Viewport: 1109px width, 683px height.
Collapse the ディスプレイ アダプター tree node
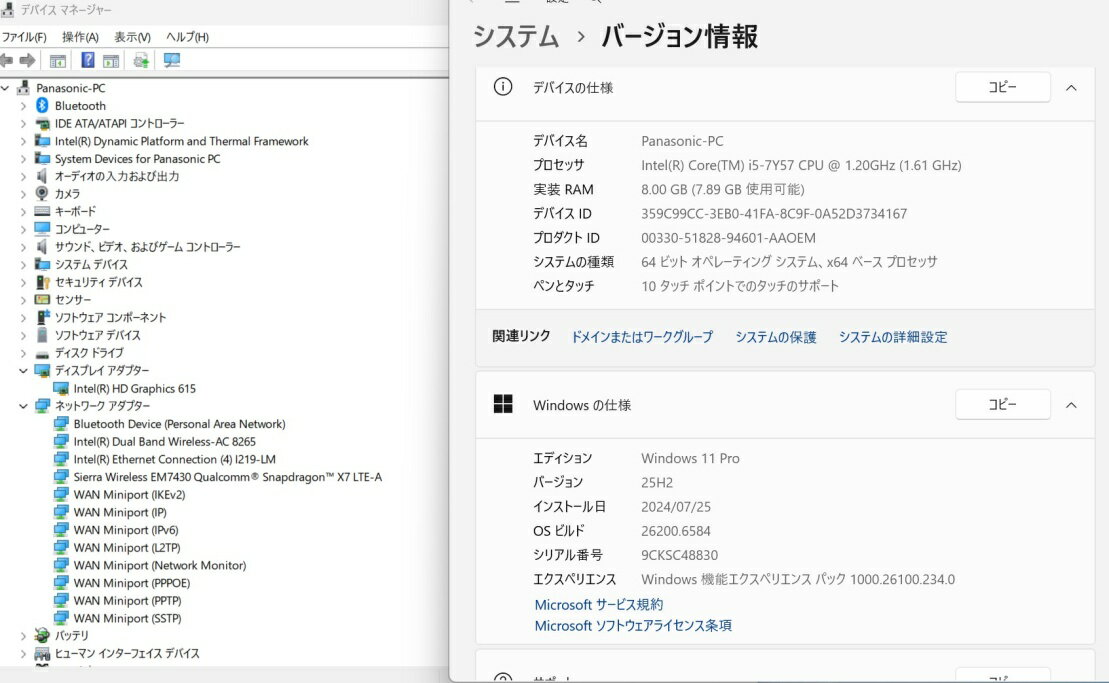tap(23, 371)
